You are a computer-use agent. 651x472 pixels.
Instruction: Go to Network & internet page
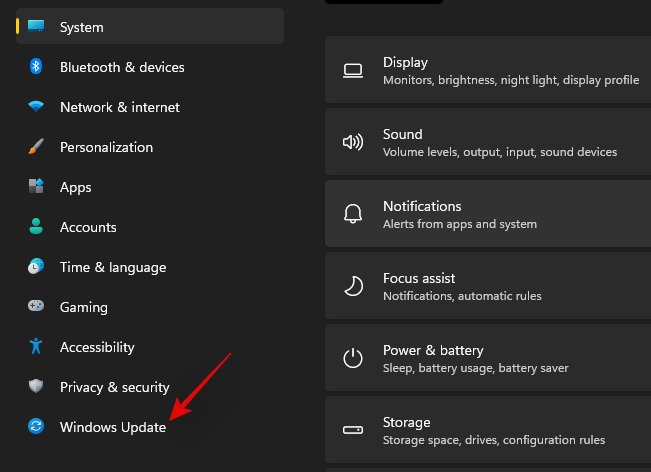120,107
